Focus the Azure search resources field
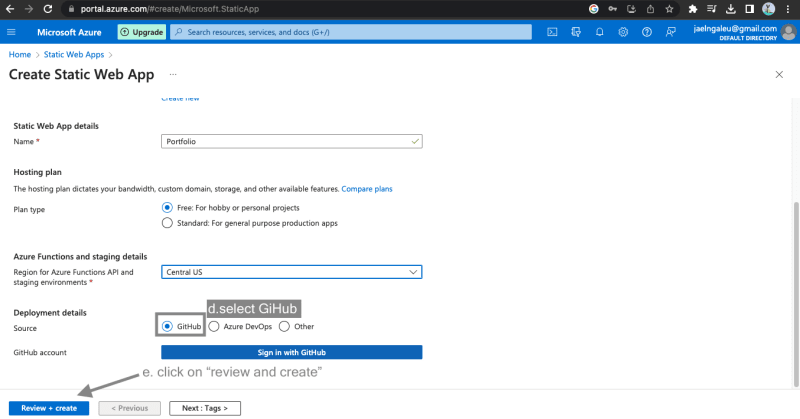This screenshot has height=419, width=800. pos(351,32)
